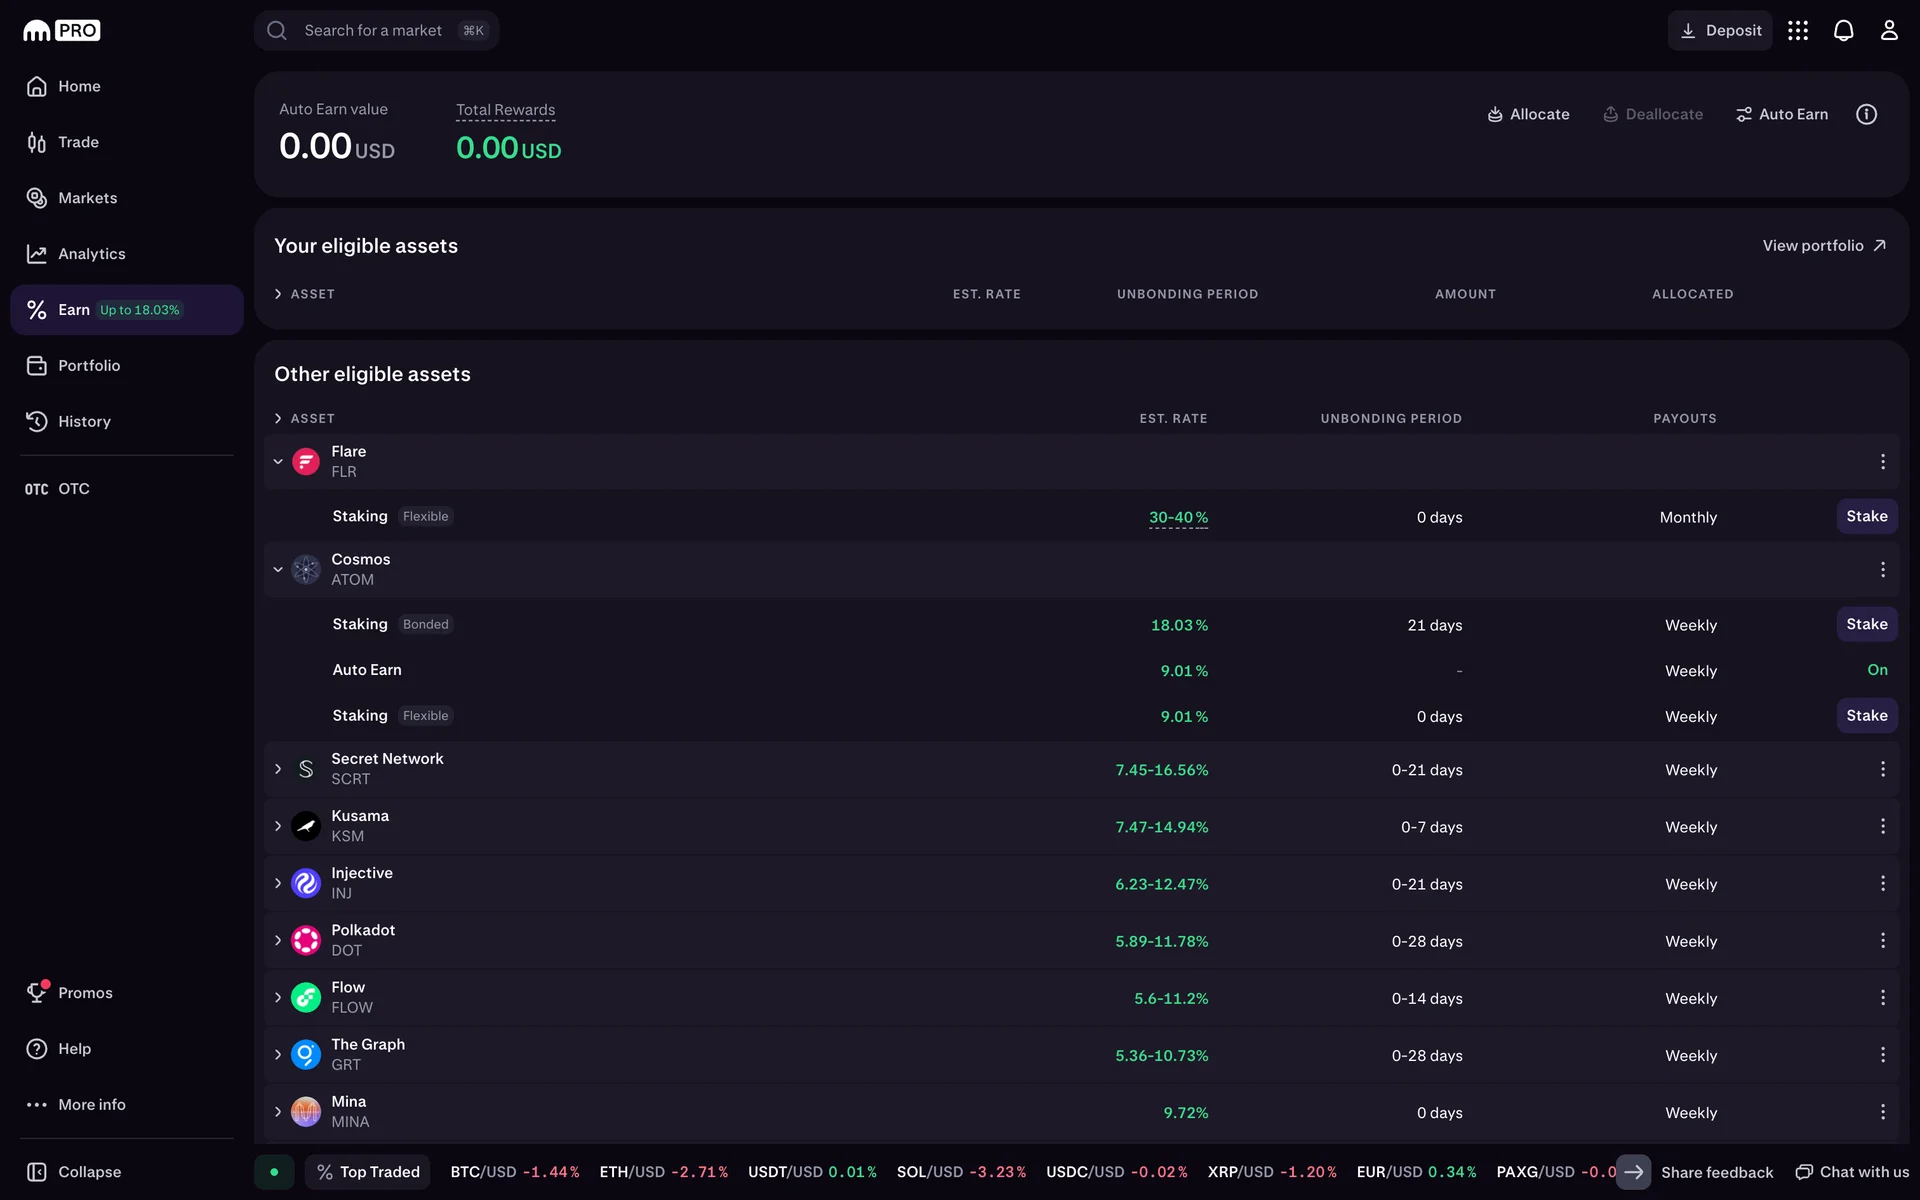
Task: Open more options for Kusama row
Action: click(1882, 827)
